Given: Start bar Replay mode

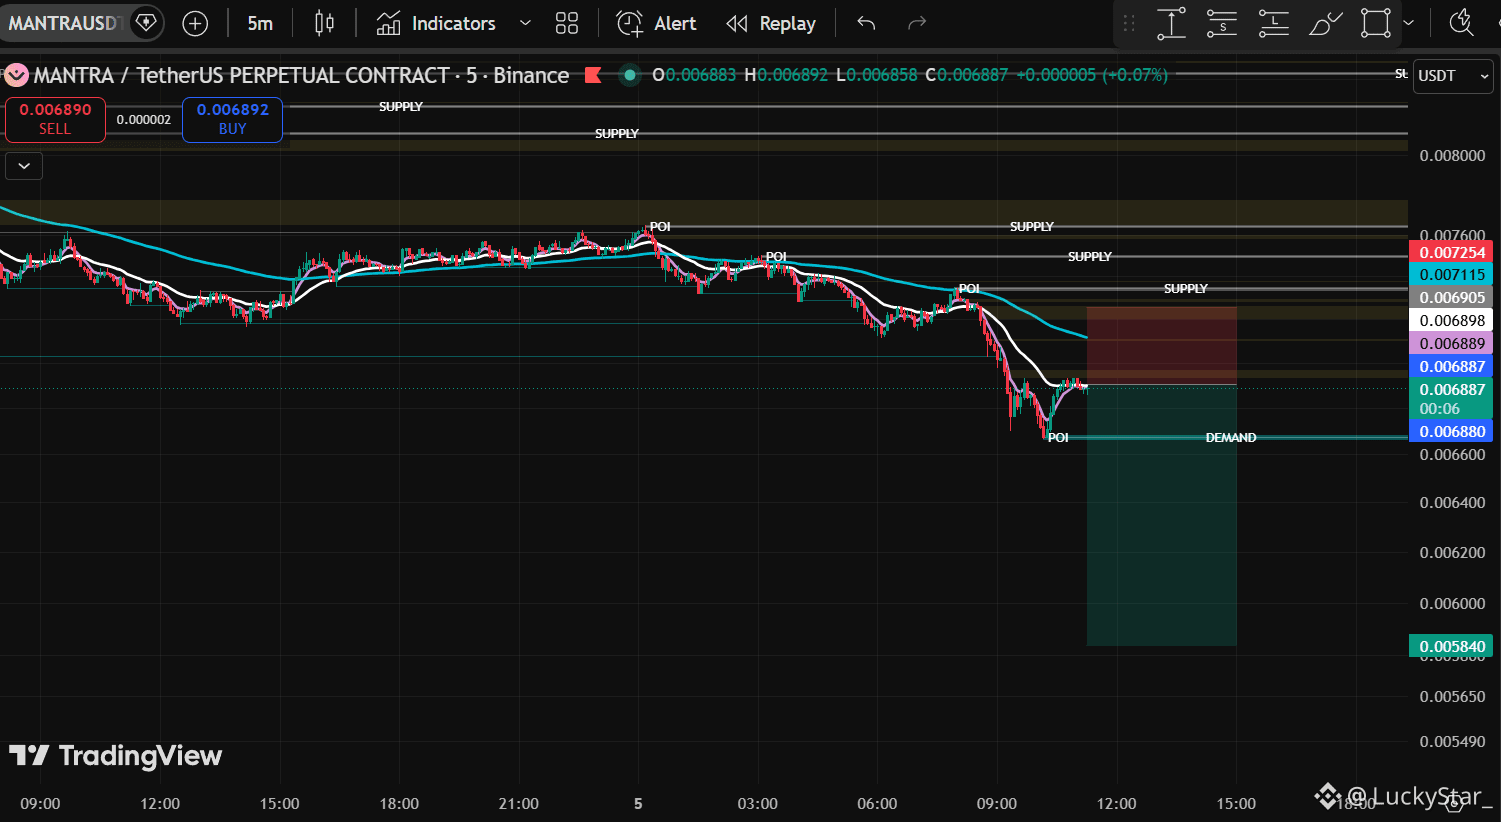Looking at the screenshot, I should click(x=771, y=23).
